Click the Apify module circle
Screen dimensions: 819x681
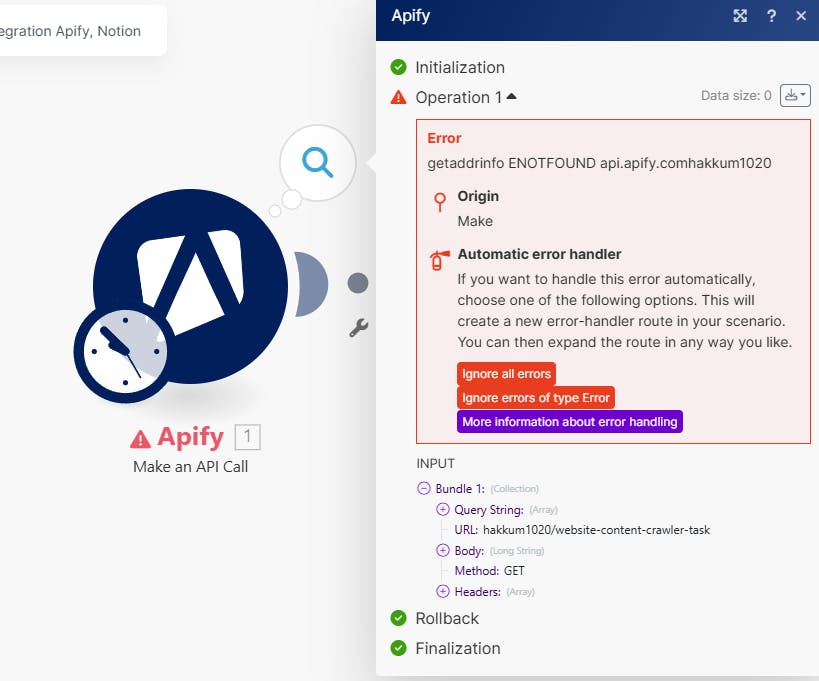pos(191,286)
